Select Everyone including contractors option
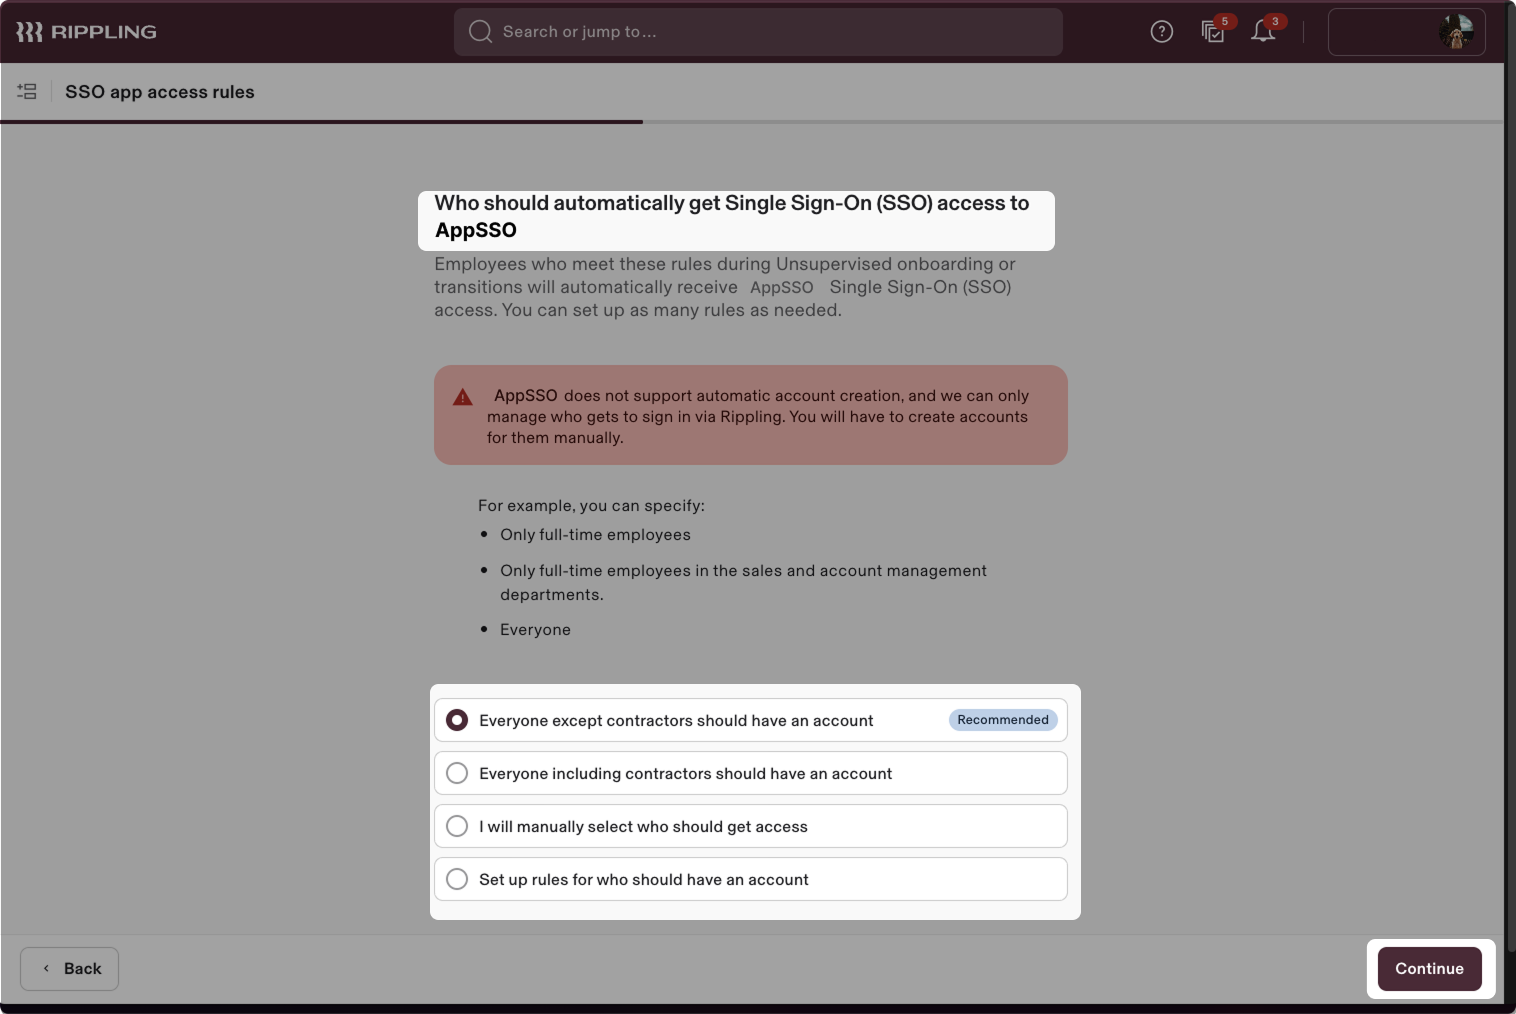The height and width of the screenshot is (1014, 1516). (457, 773)
